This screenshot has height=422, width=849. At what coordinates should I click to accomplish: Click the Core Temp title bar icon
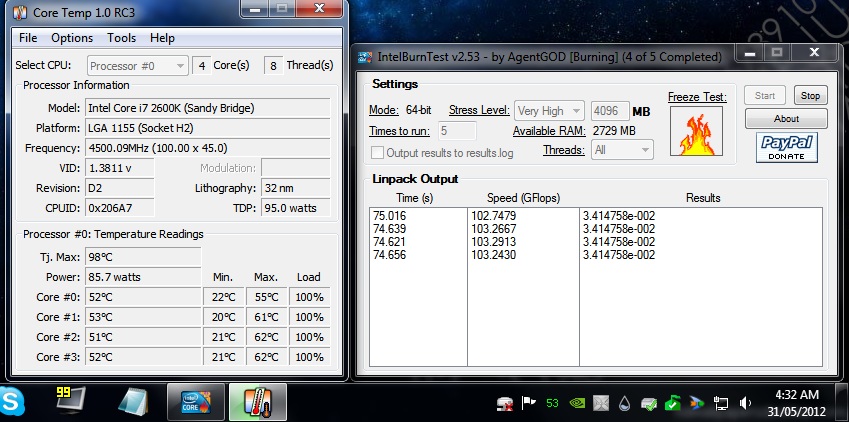(20, 12)
